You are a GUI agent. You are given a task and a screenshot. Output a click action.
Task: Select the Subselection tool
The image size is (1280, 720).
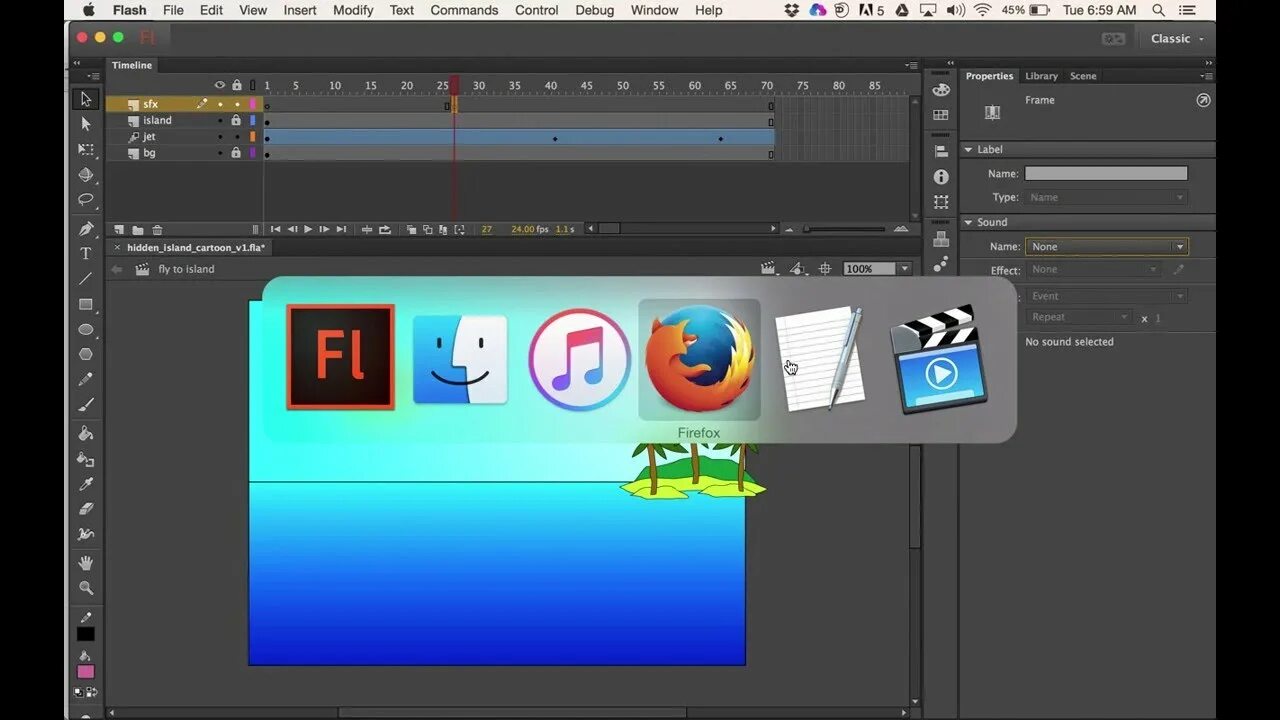[86, 124]
